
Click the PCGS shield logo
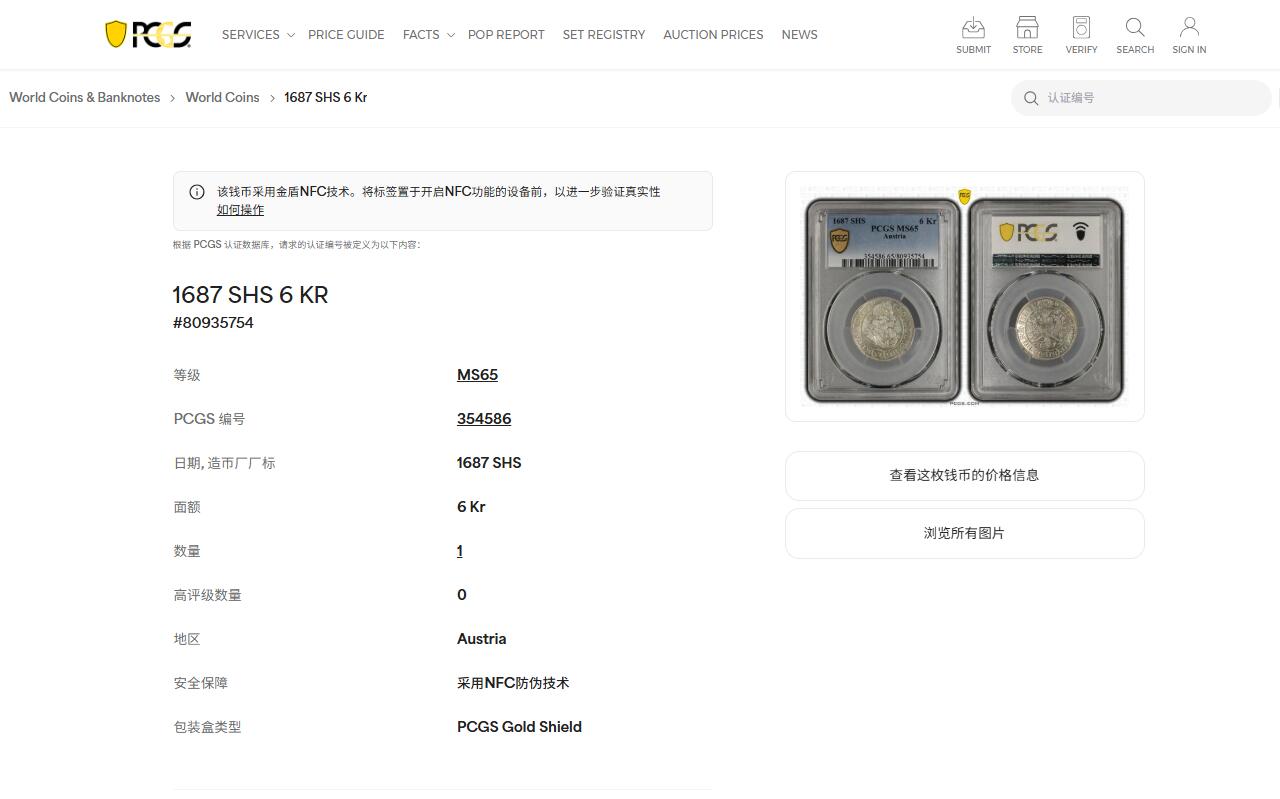(x=148, y=33)
